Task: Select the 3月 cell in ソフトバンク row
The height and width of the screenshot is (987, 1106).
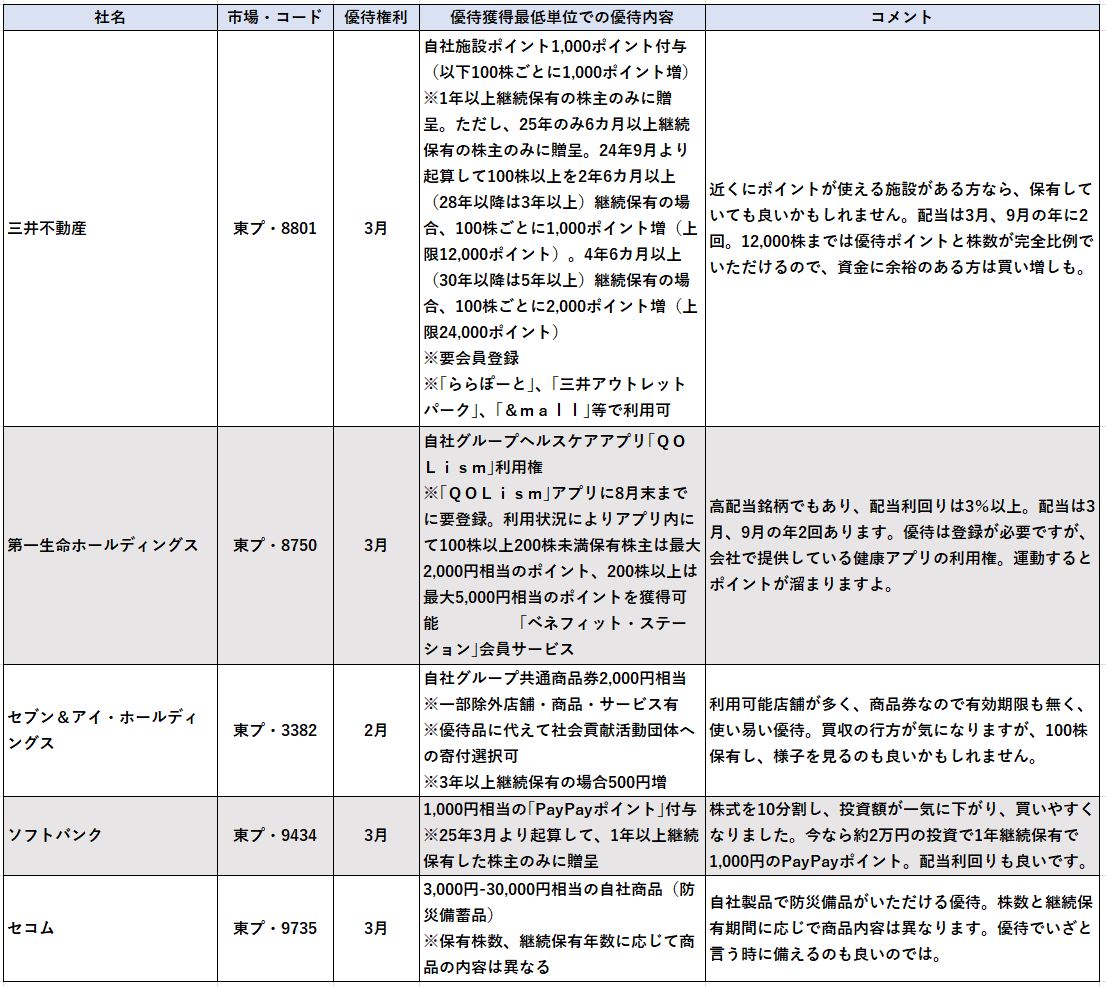Action: click(376, 835)
